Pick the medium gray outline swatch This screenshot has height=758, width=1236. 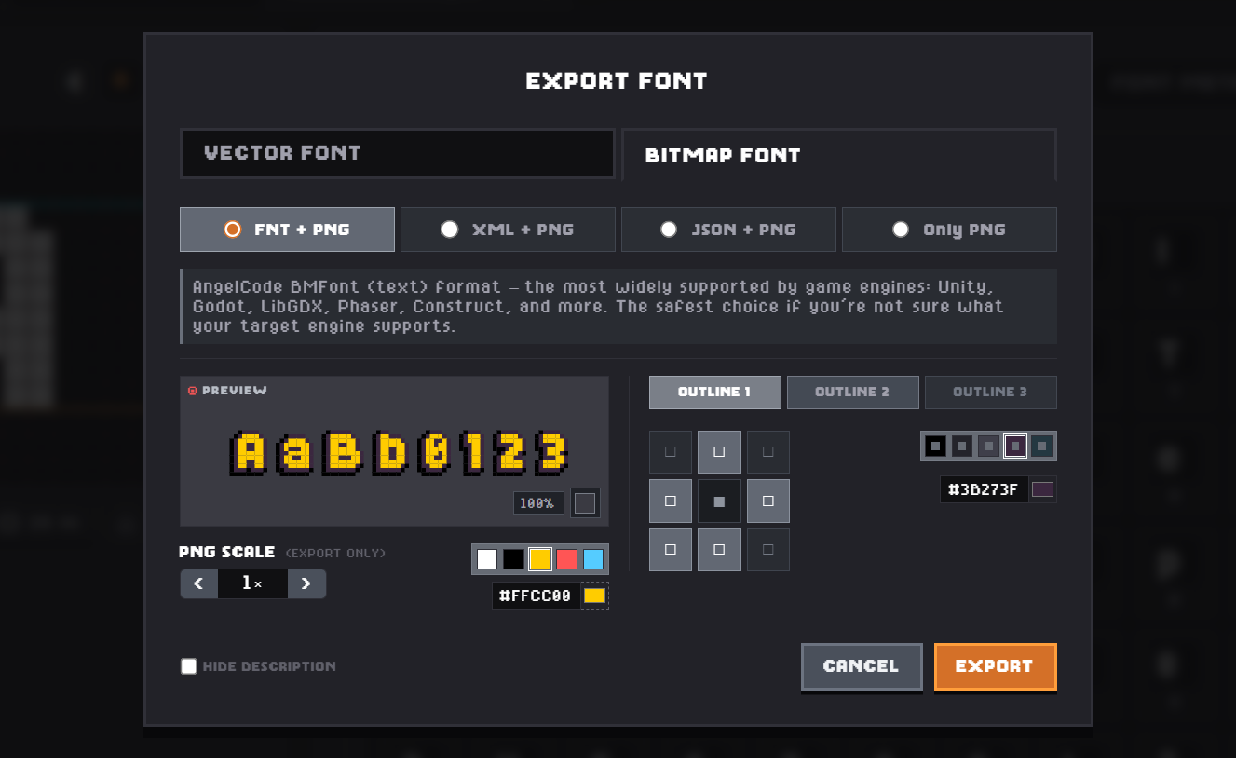tap(988, 446)
